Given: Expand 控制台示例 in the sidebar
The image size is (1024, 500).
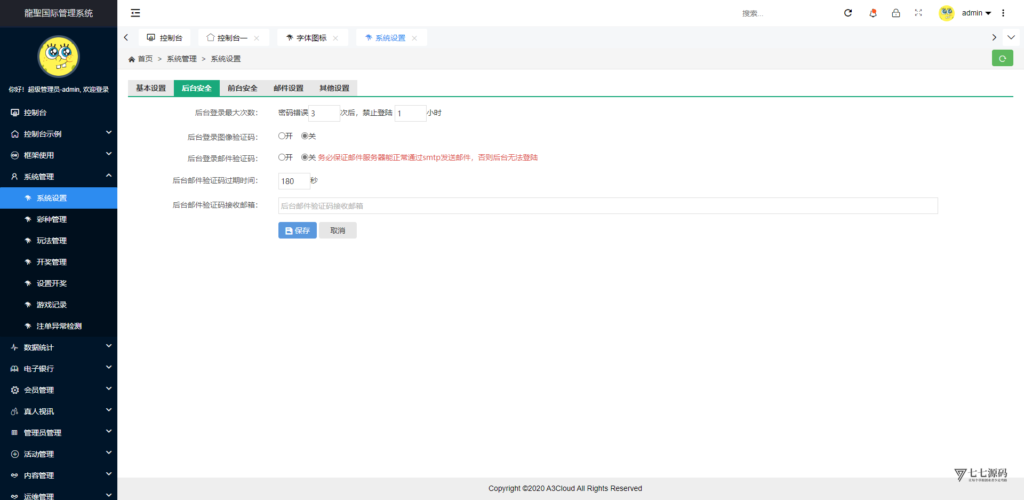Looking at the screenshot, I should (59, 134).
